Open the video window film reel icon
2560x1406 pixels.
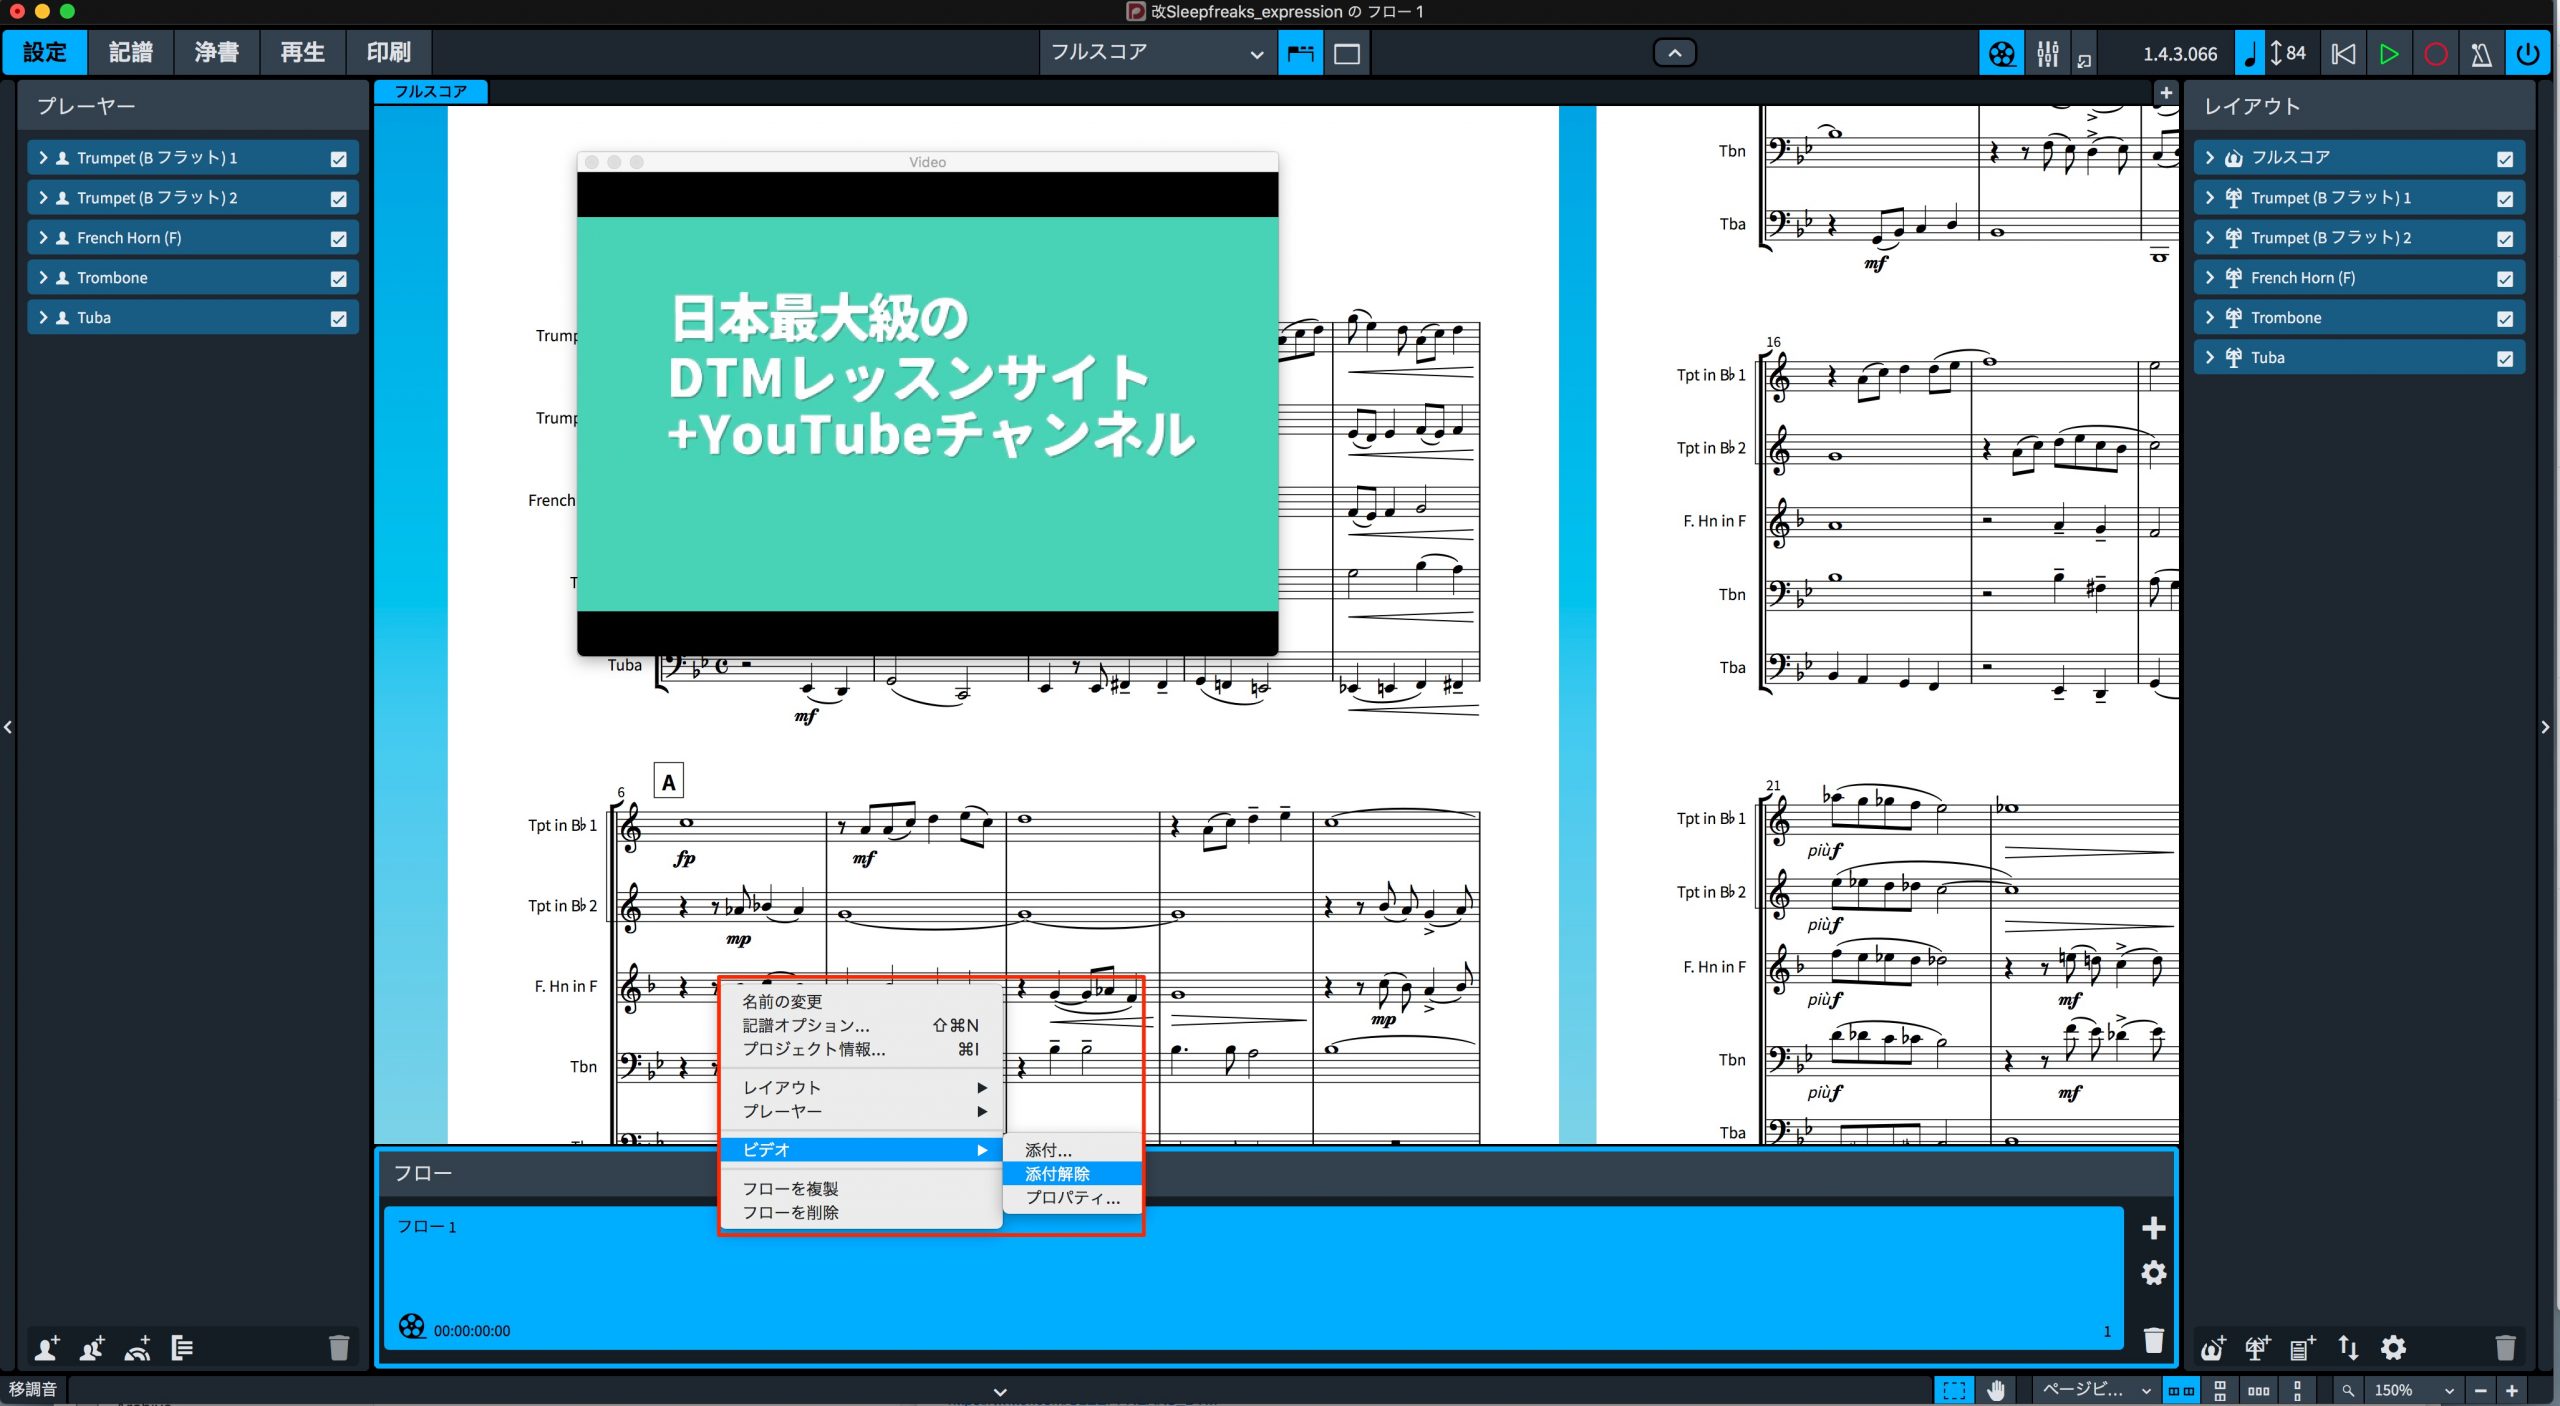point(2001,53)
